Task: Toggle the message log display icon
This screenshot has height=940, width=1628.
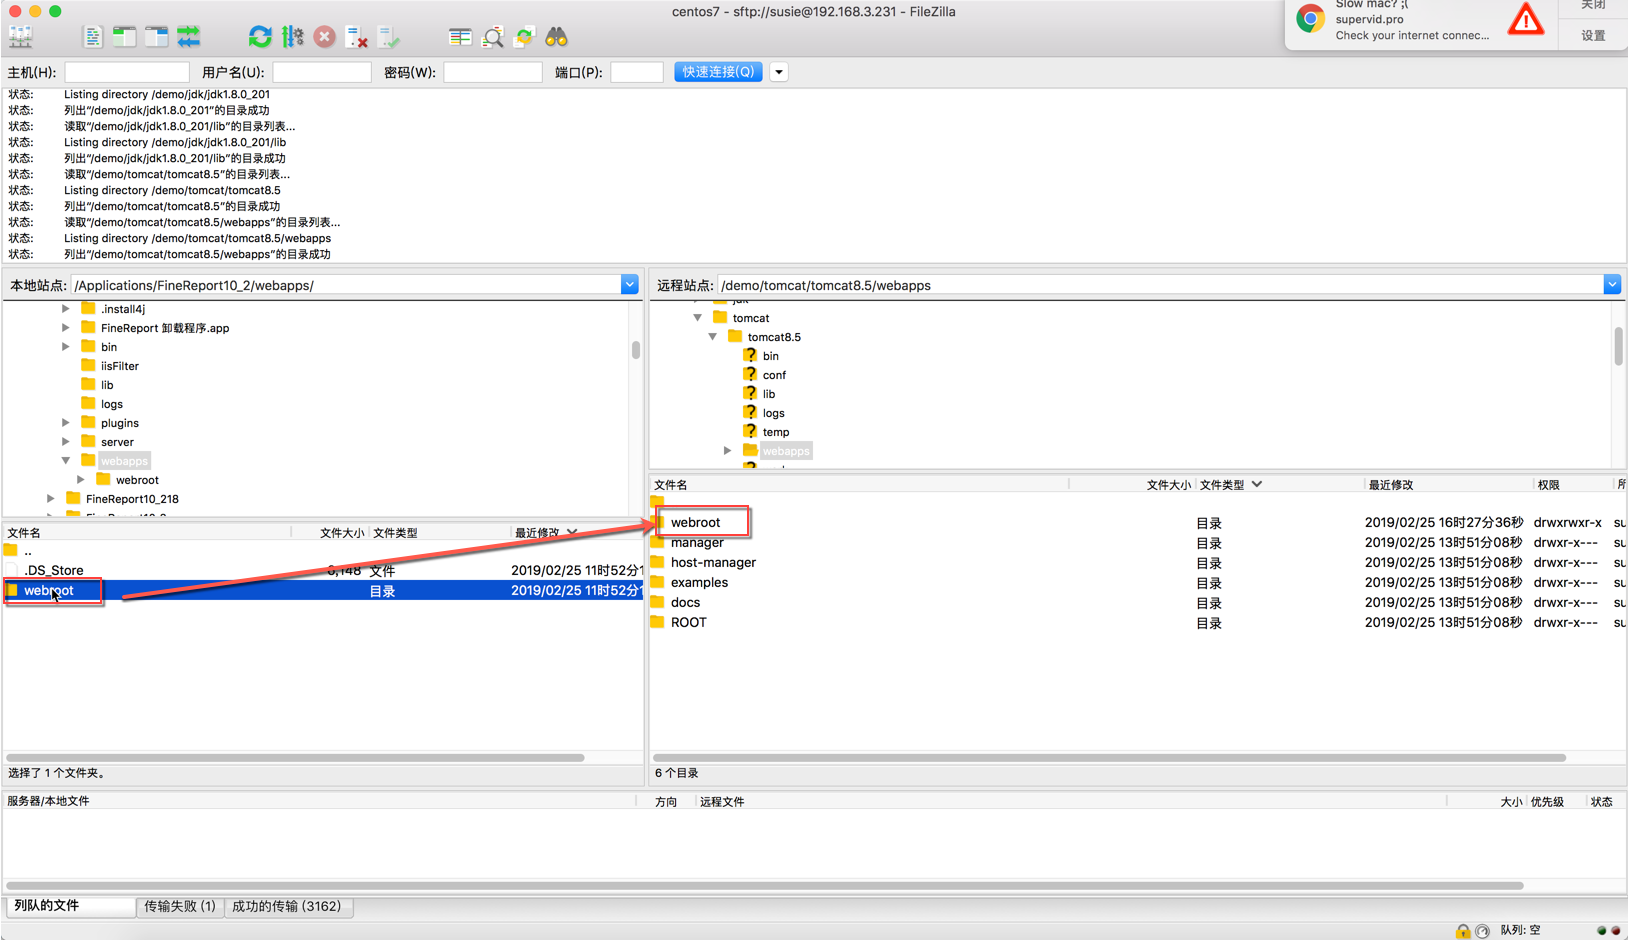Action: (x=92, y=38)
